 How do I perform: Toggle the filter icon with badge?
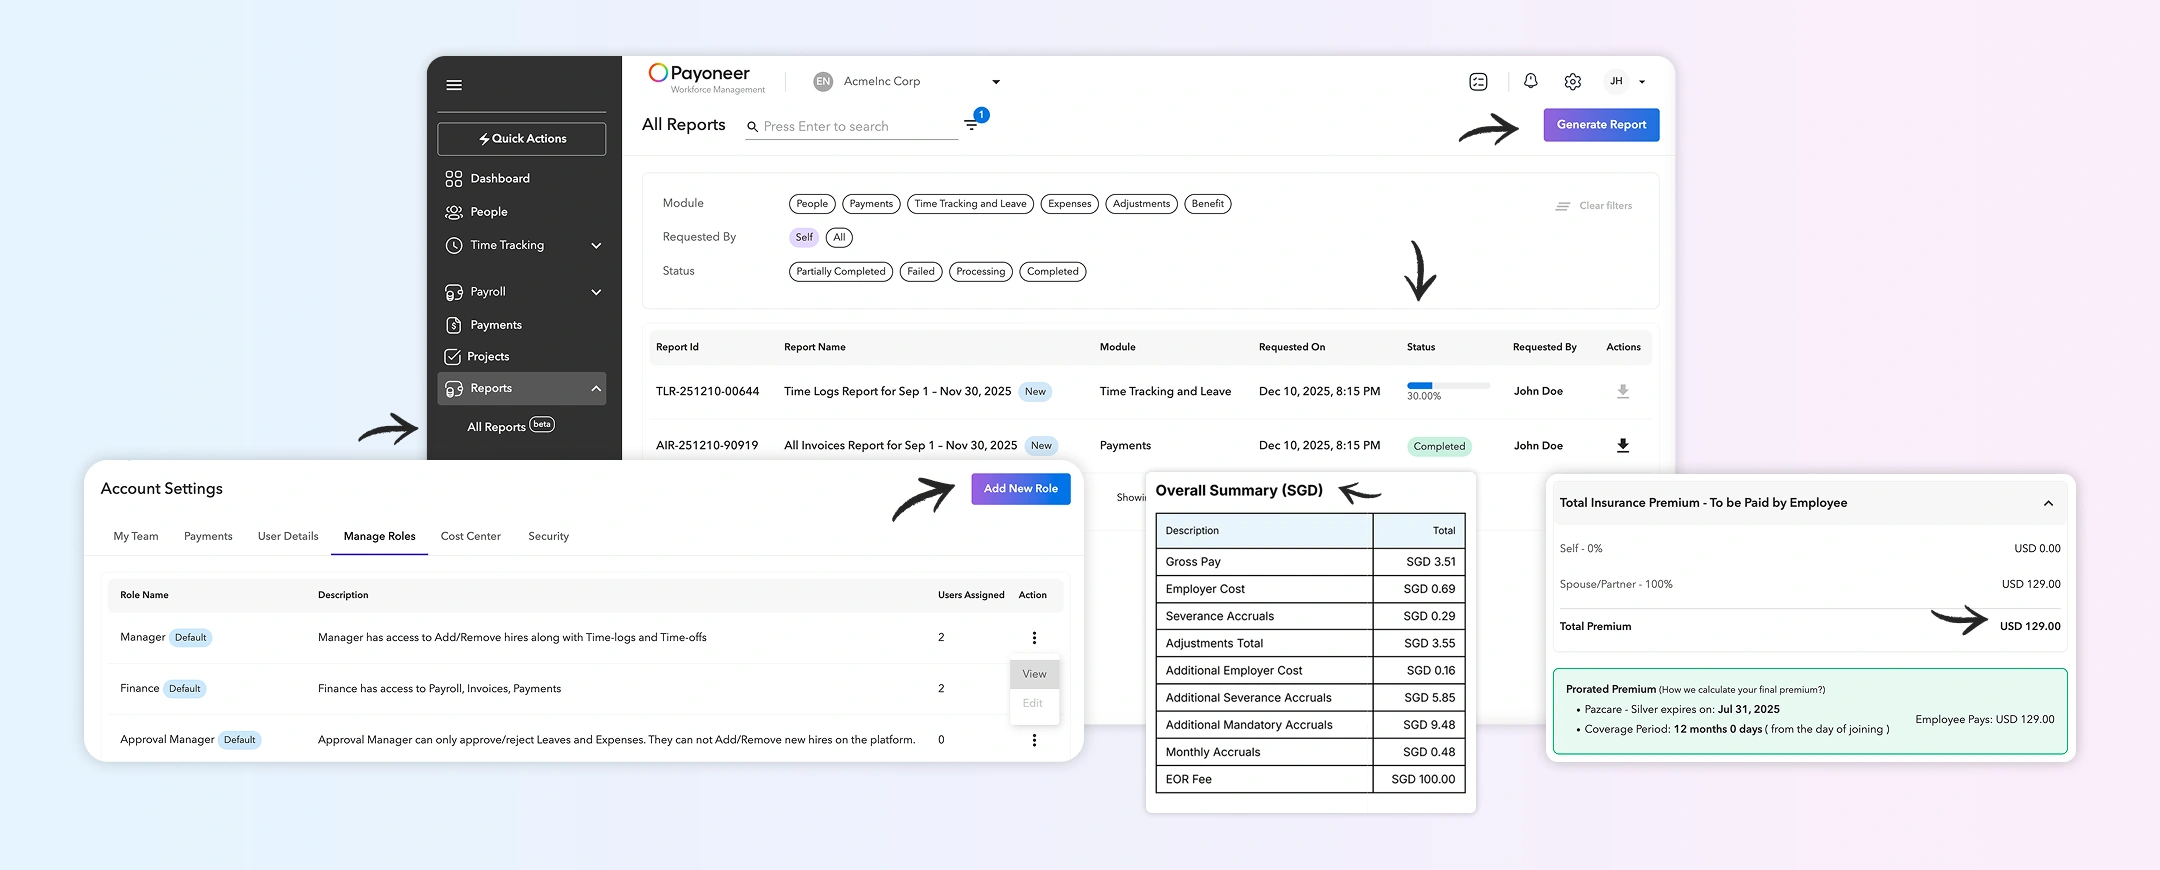click(972, 124)
